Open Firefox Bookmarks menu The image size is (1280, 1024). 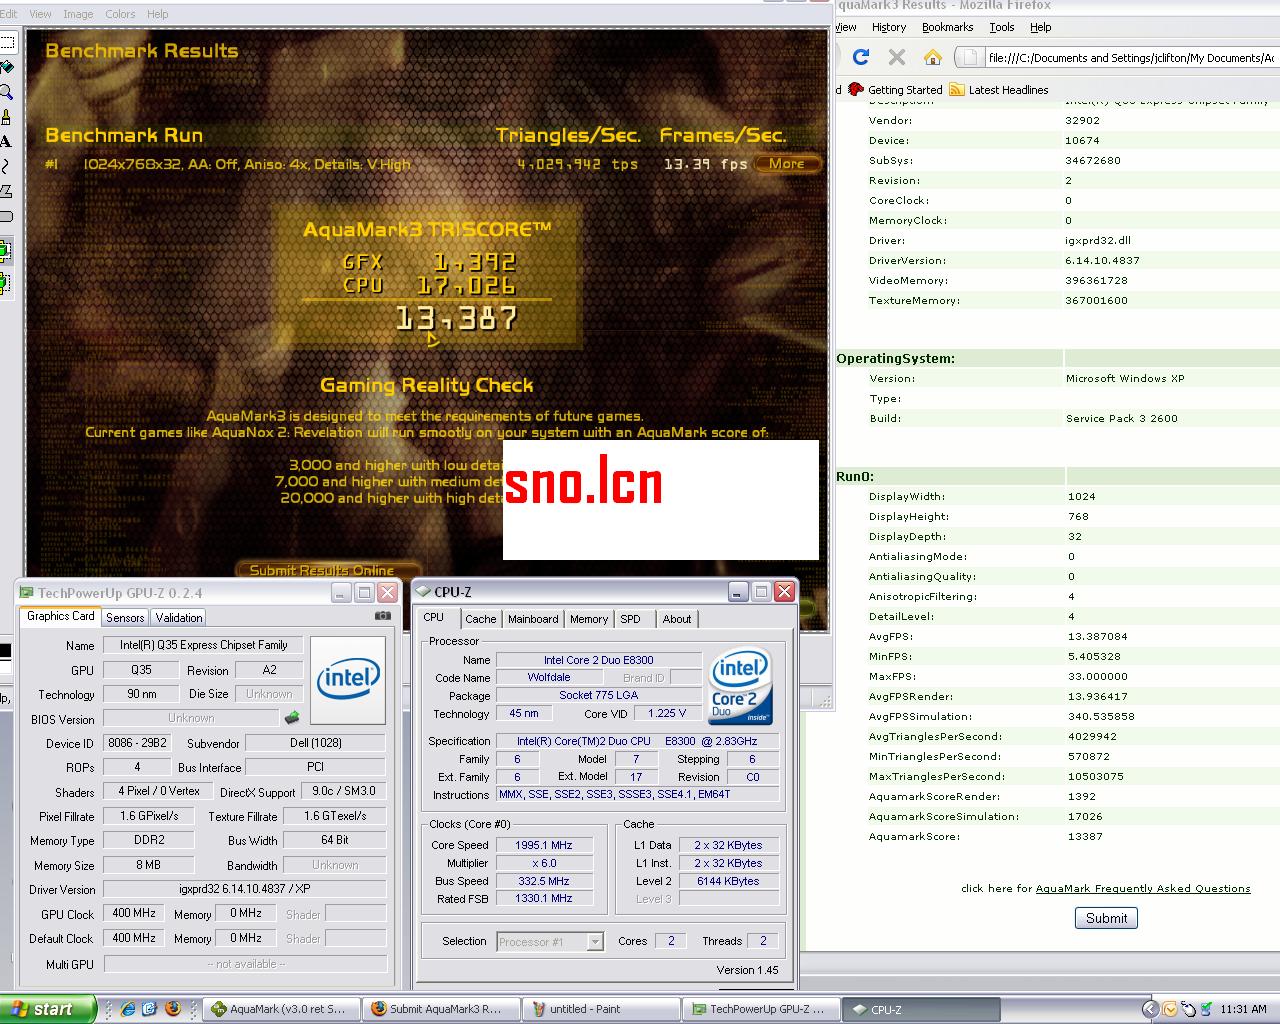(x=948, y=27)
